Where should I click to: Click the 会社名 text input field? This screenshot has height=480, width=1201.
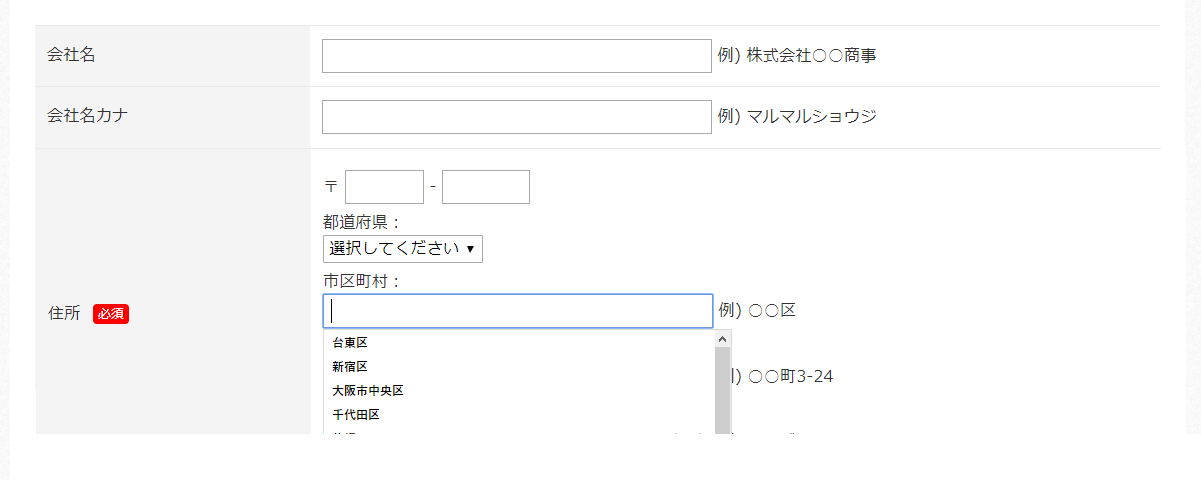(x=517, y=56)
